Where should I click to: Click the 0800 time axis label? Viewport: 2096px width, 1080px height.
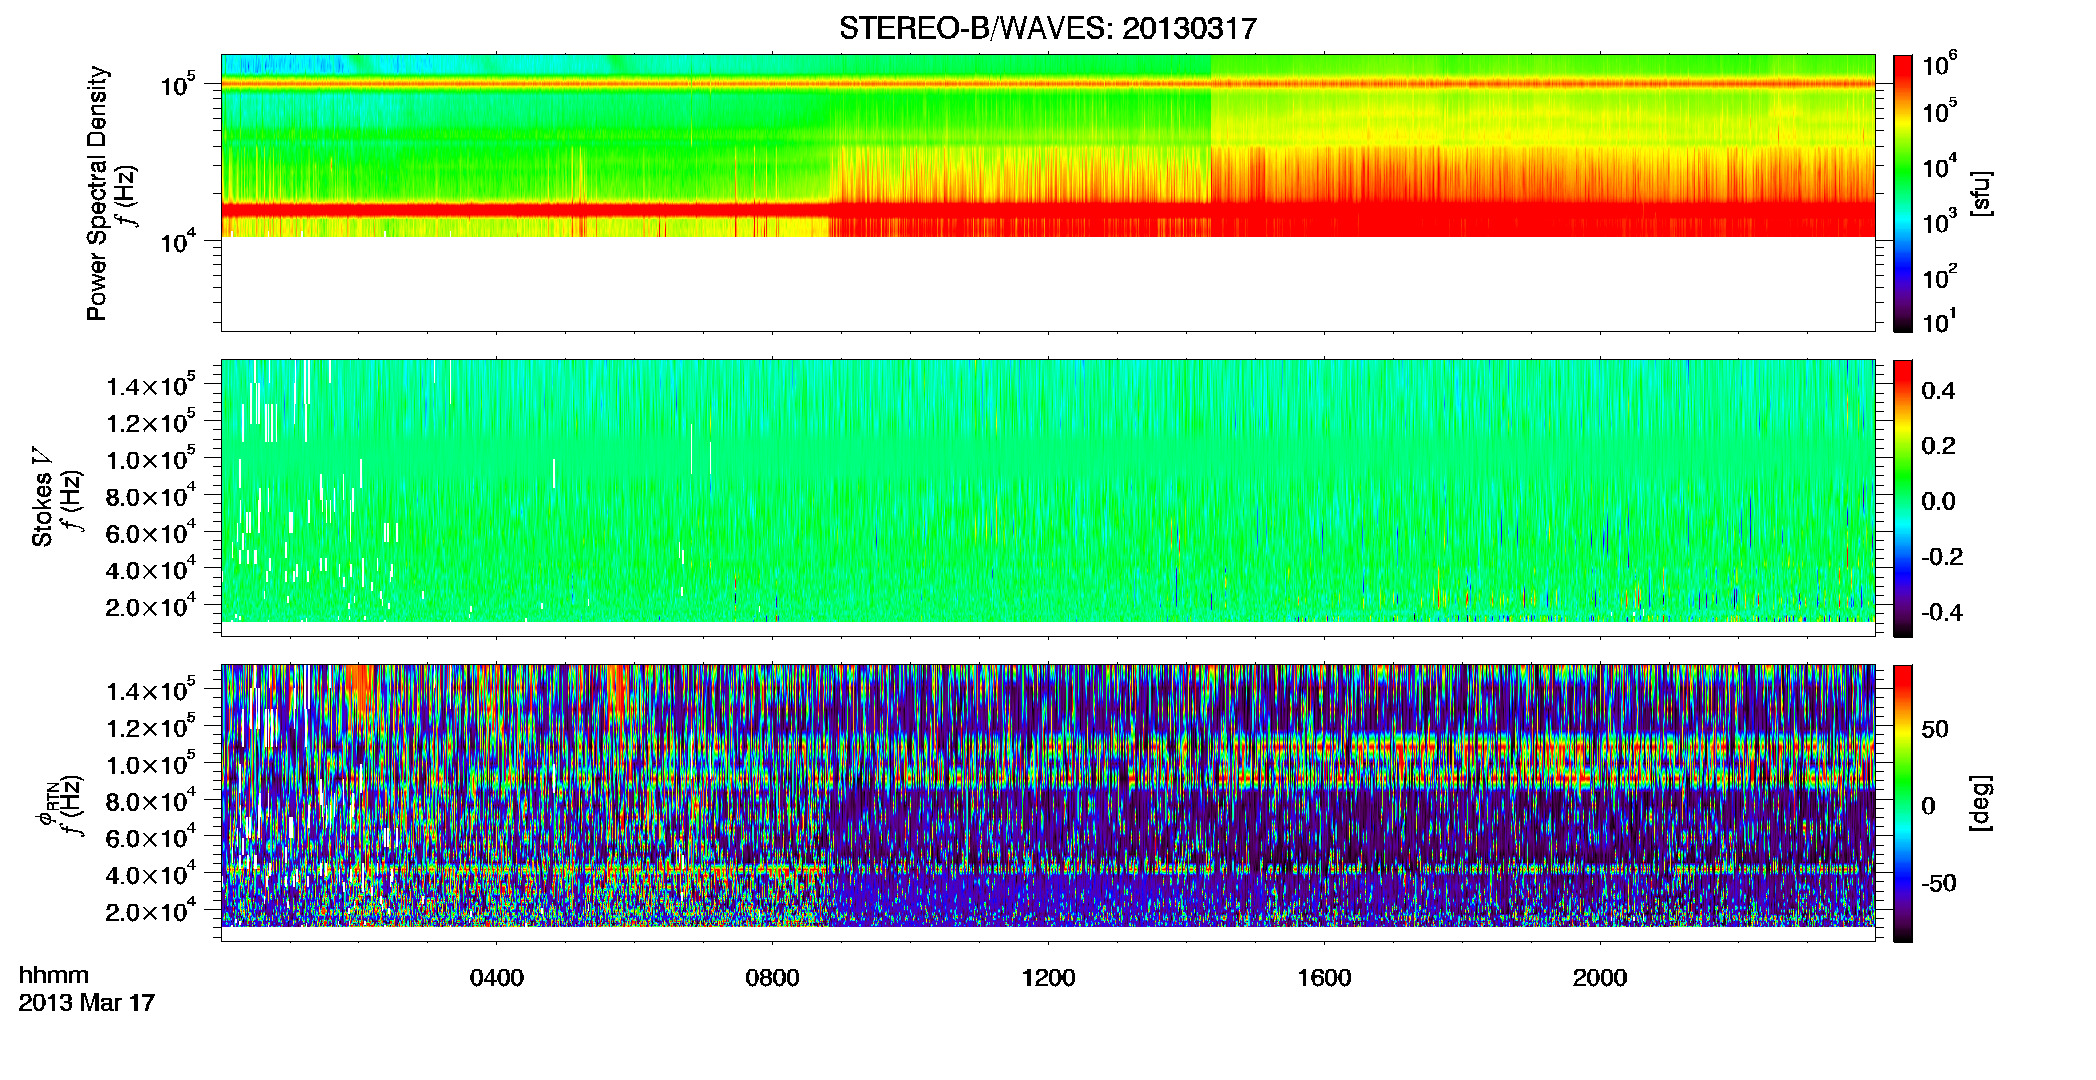[772, 978]
